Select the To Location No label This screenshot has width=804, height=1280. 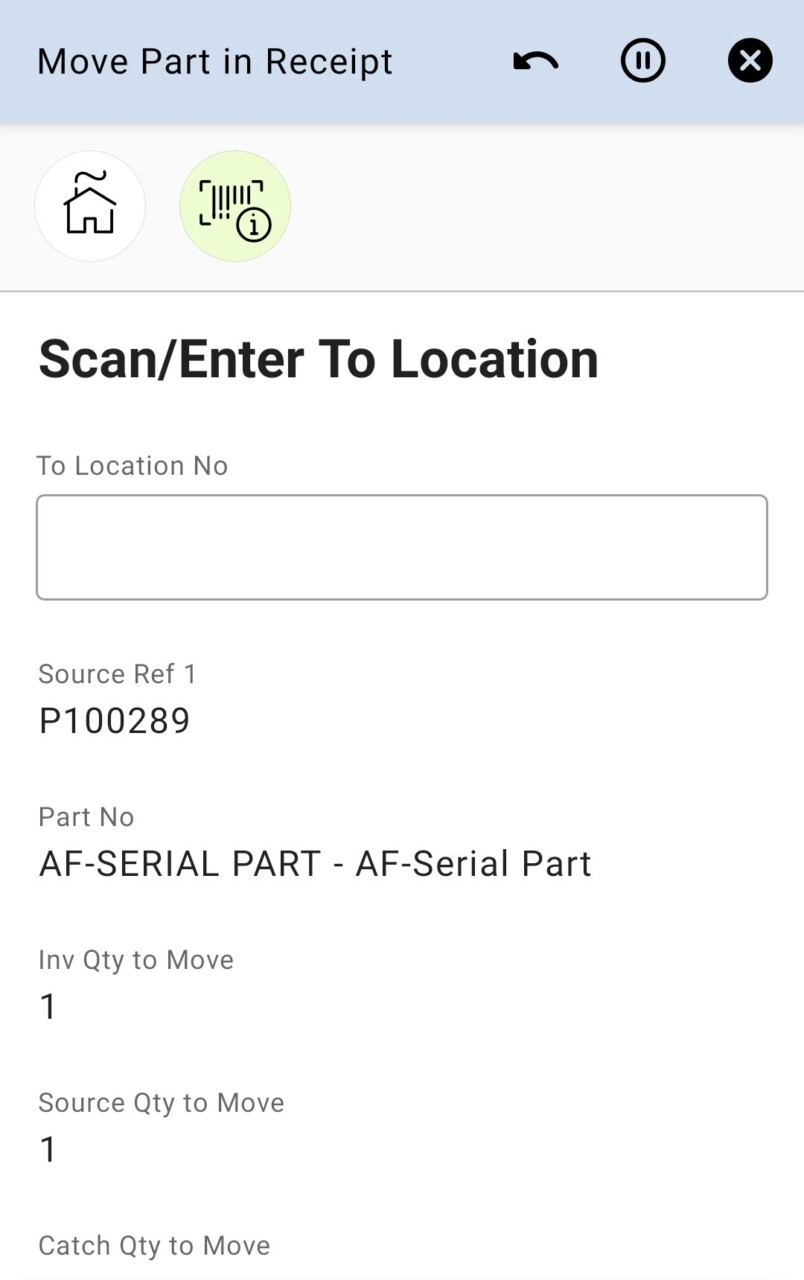coord(133,466)
